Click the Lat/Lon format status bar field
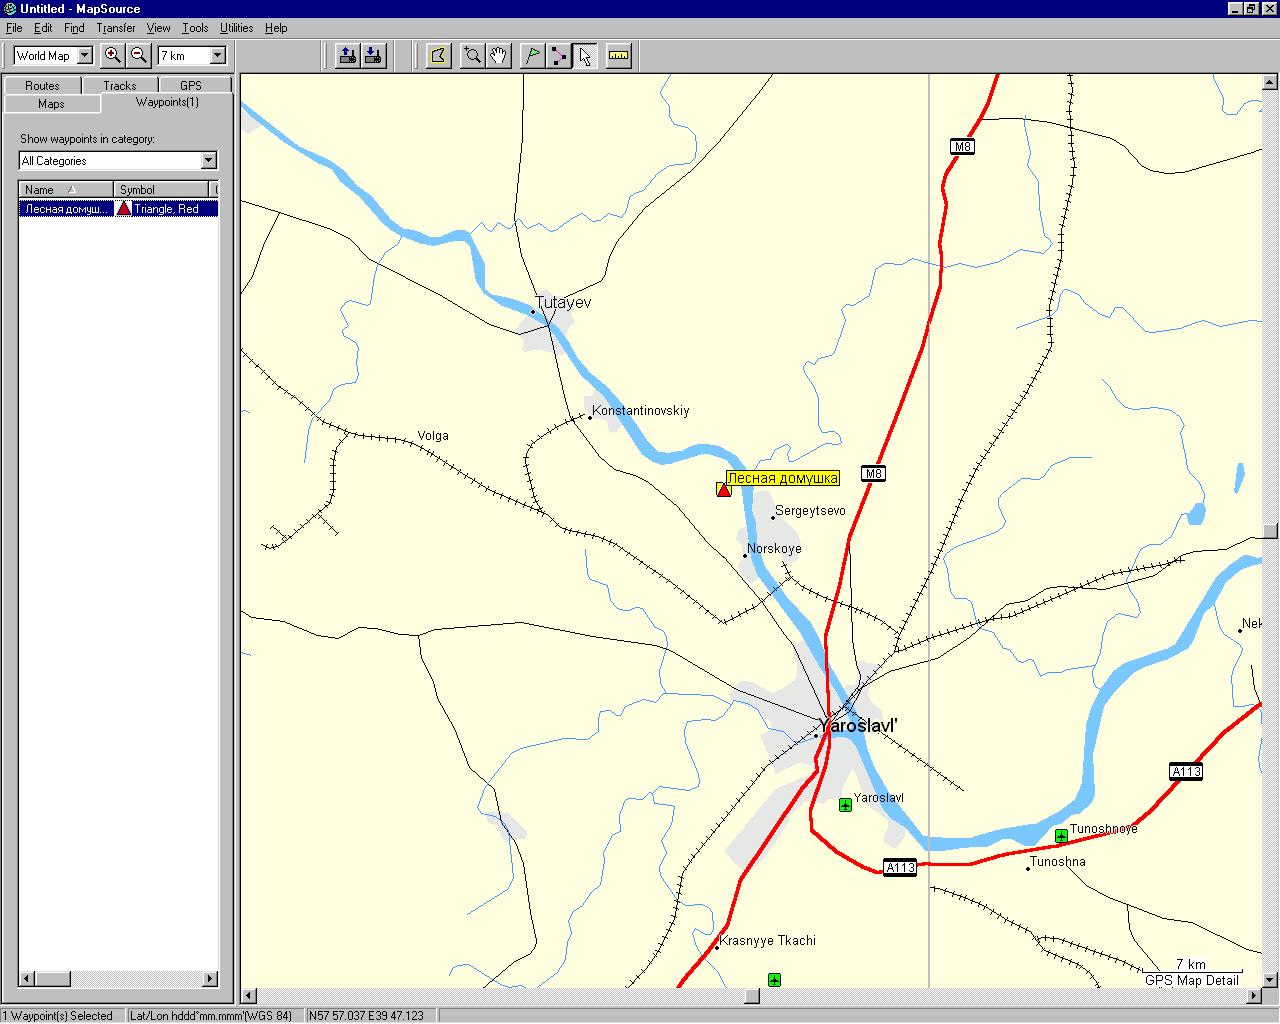This screenshot has width=1280, height=1024. (214, 1016)
